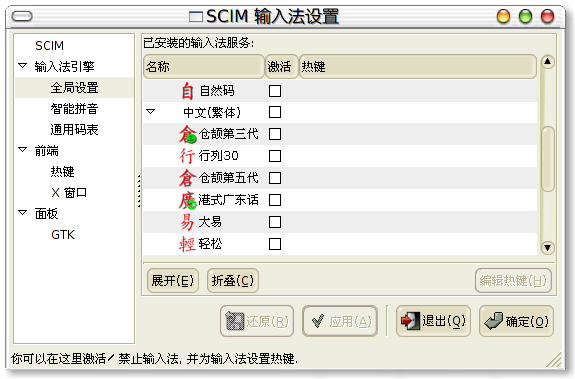The image size is (575, 379).
Task: Check the 大易 activation checkbox
Action: [x=275, y=222]
